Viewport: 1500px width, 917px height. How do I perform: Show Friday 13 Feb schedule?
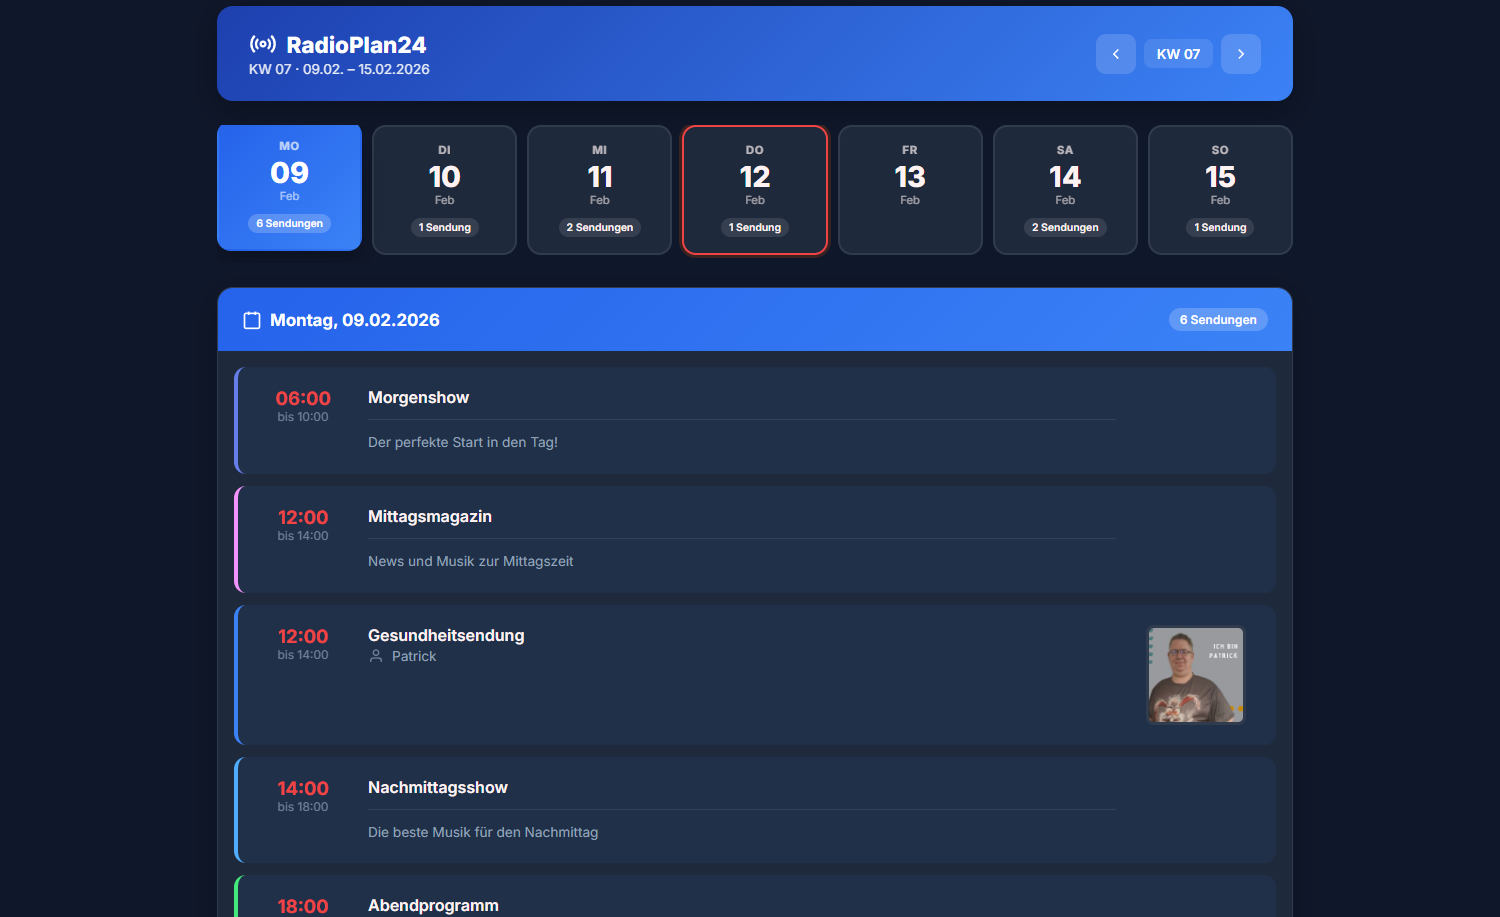[909, 190]
